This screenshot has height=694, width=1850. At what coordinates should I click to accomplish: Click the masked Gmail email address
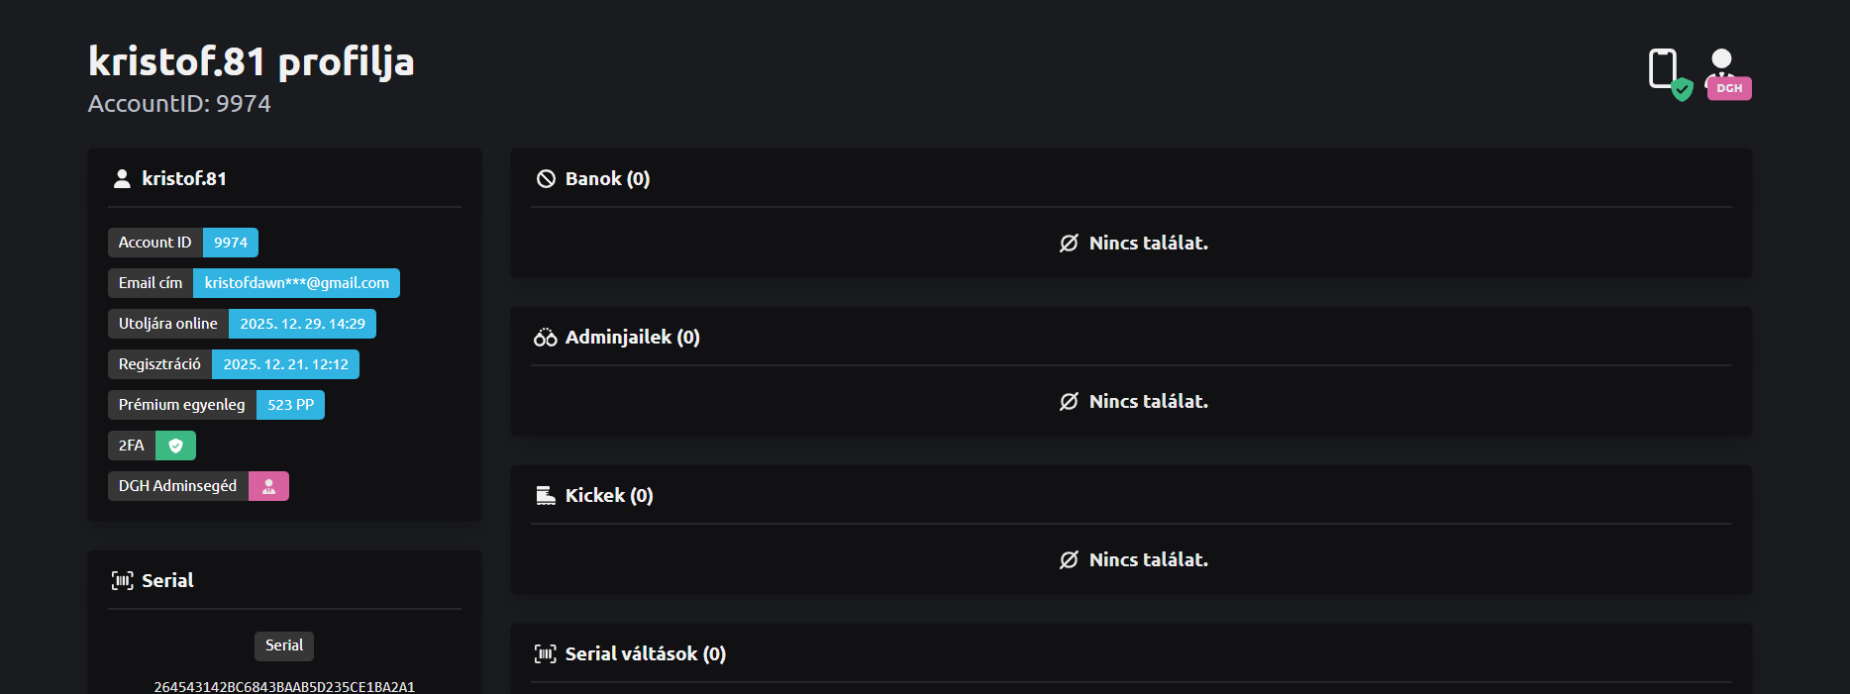[296, 283]
